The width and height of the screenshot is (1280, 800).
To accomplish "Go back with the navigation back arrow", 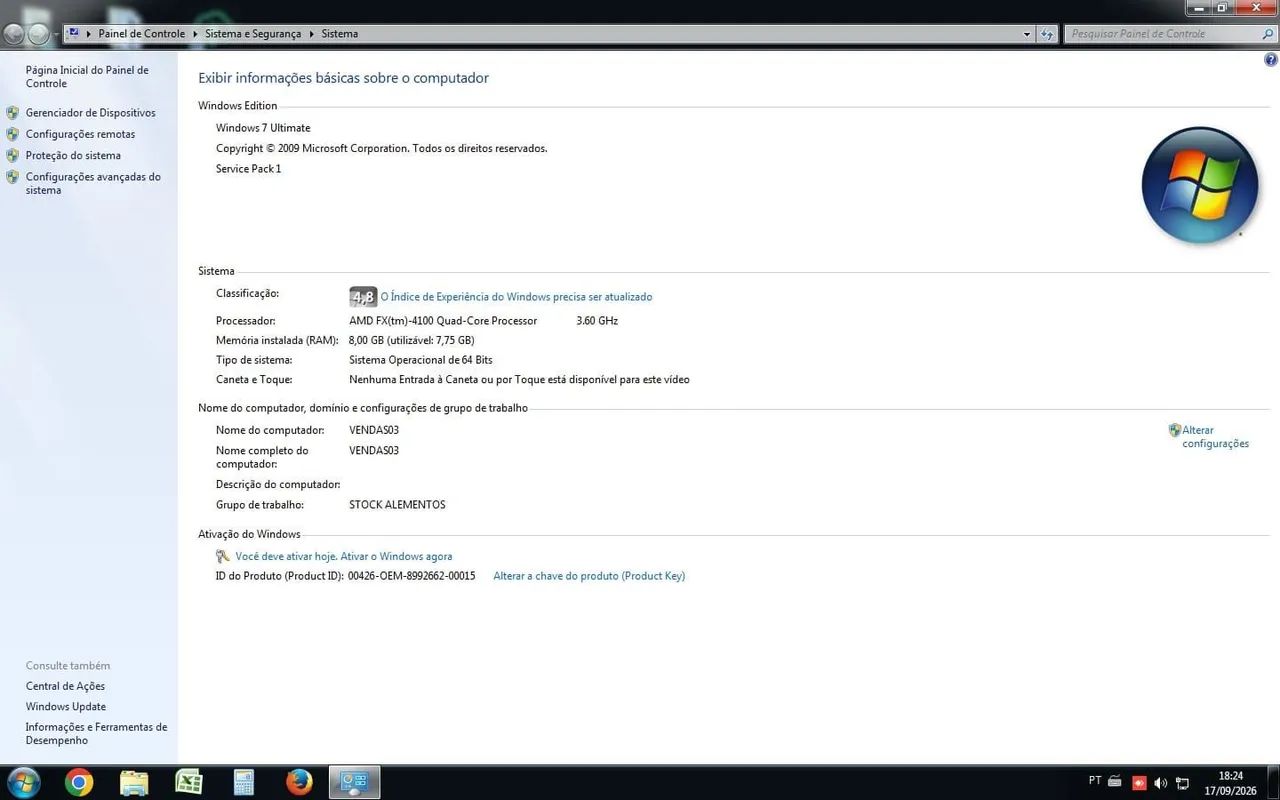I will (x=14, y=34).
